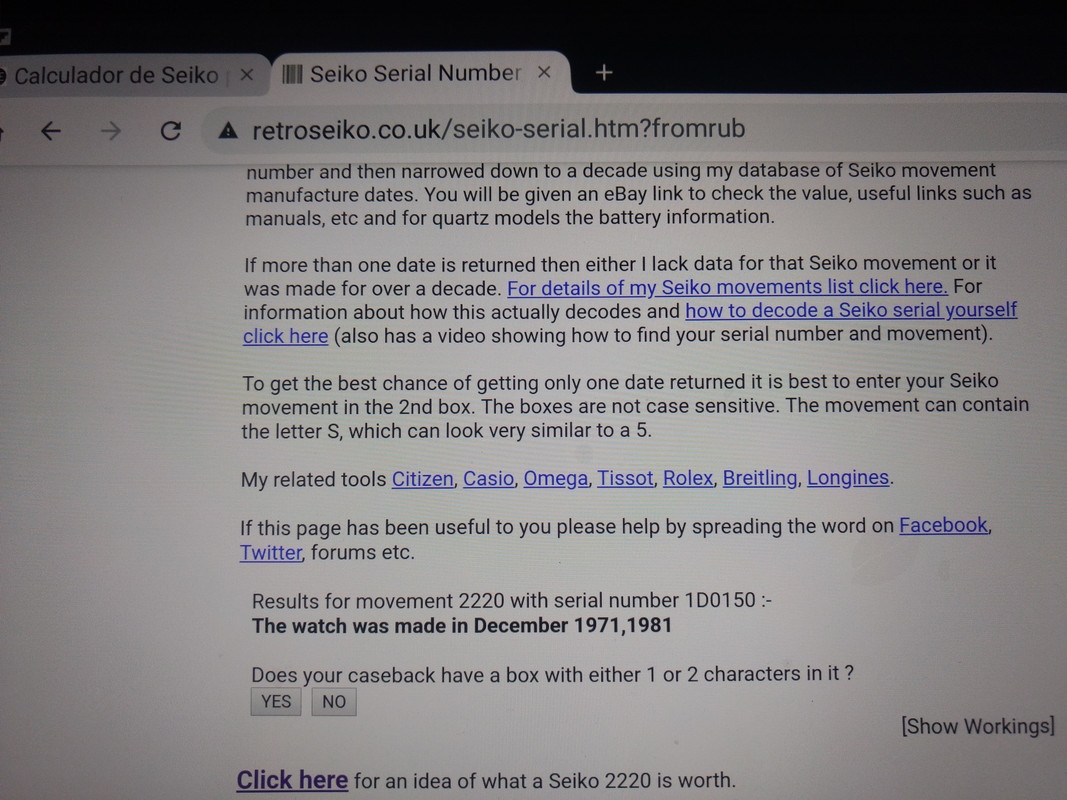Screen dimensions: 1067x800
Task: Follow the Twitter share link
Action: 270,552
